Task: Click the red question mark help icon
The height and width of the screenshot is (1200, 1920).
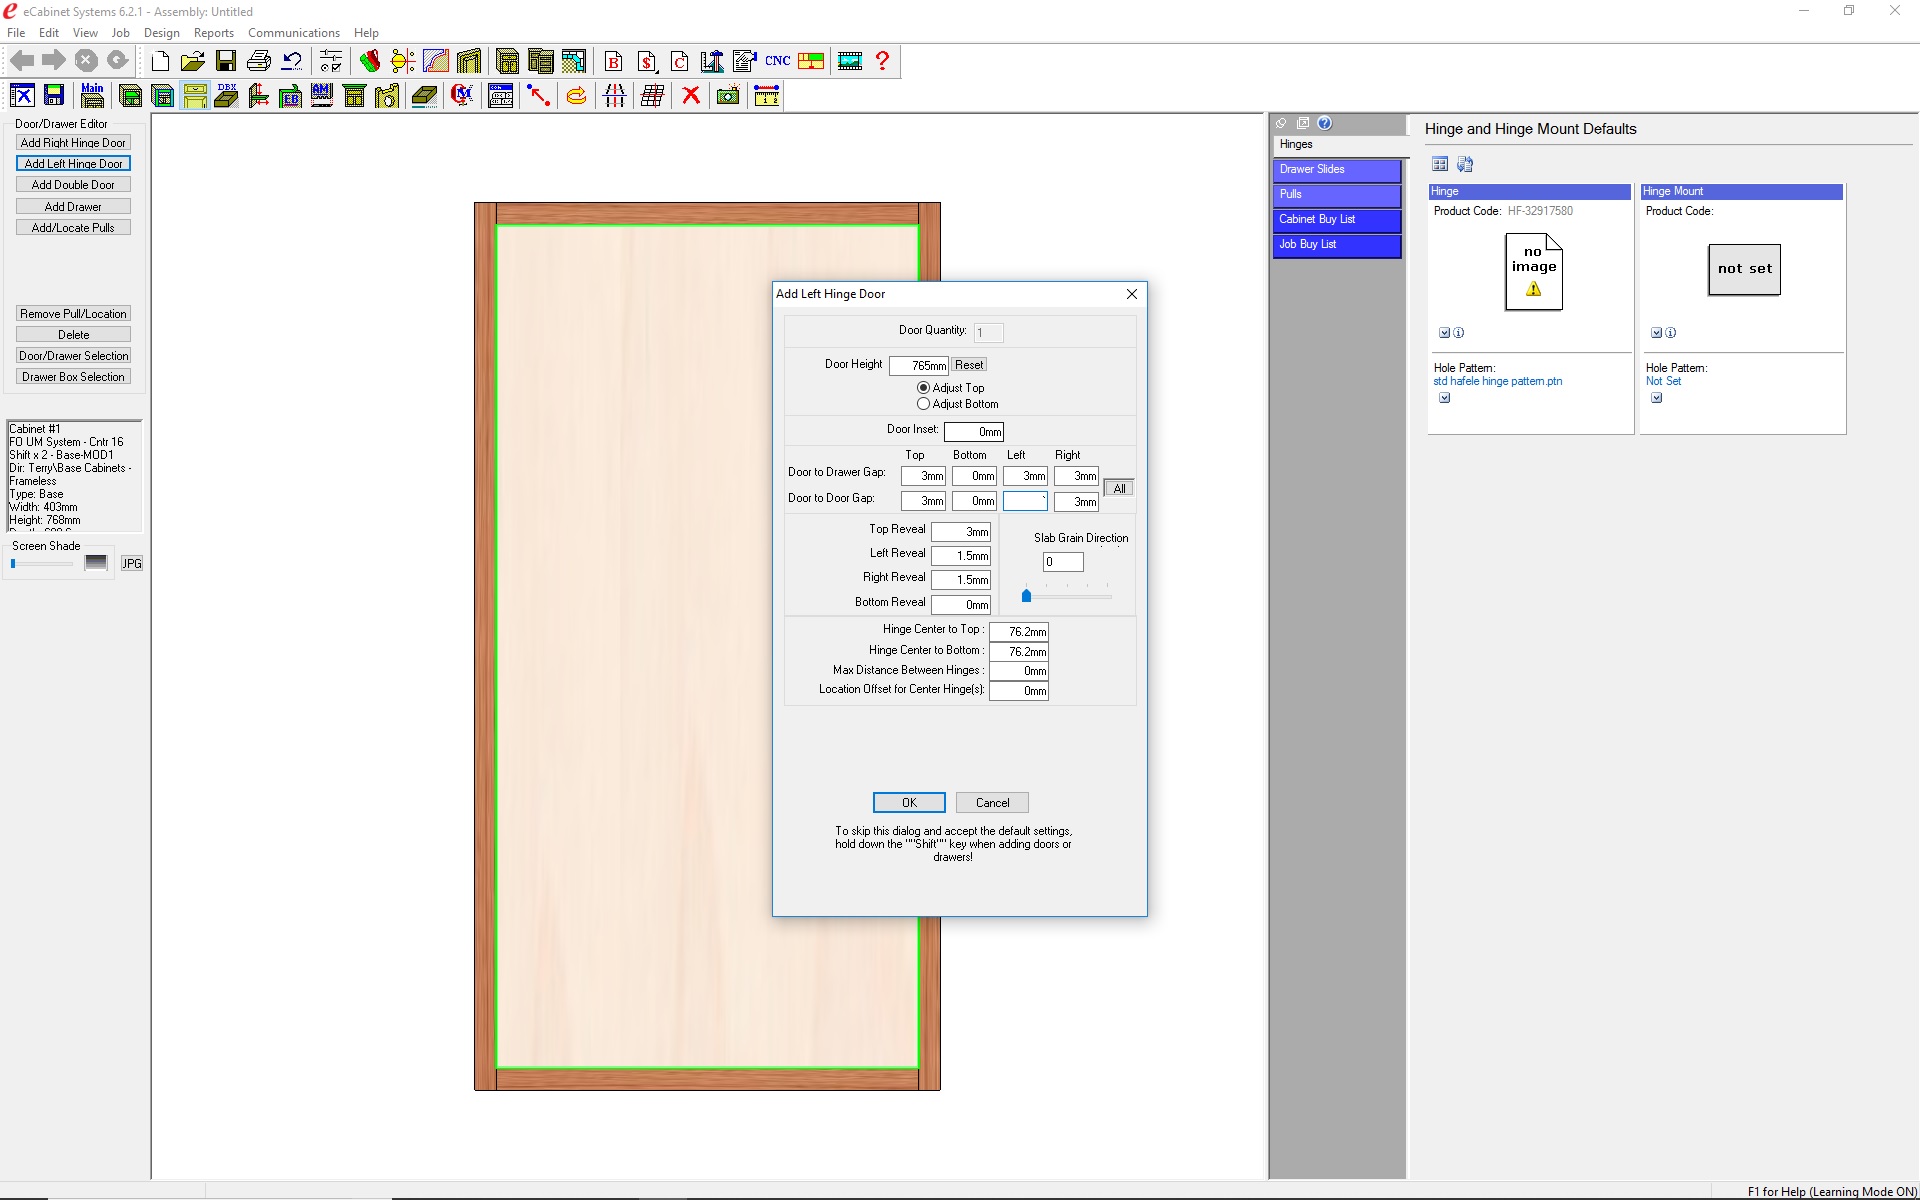Action: point(882,61)
